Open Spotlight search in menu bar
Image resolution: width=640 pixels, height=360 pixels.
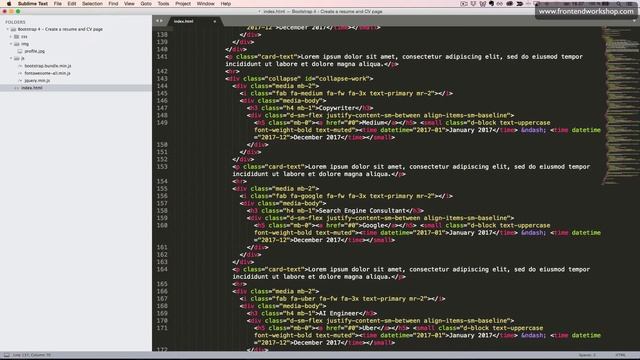619,4
